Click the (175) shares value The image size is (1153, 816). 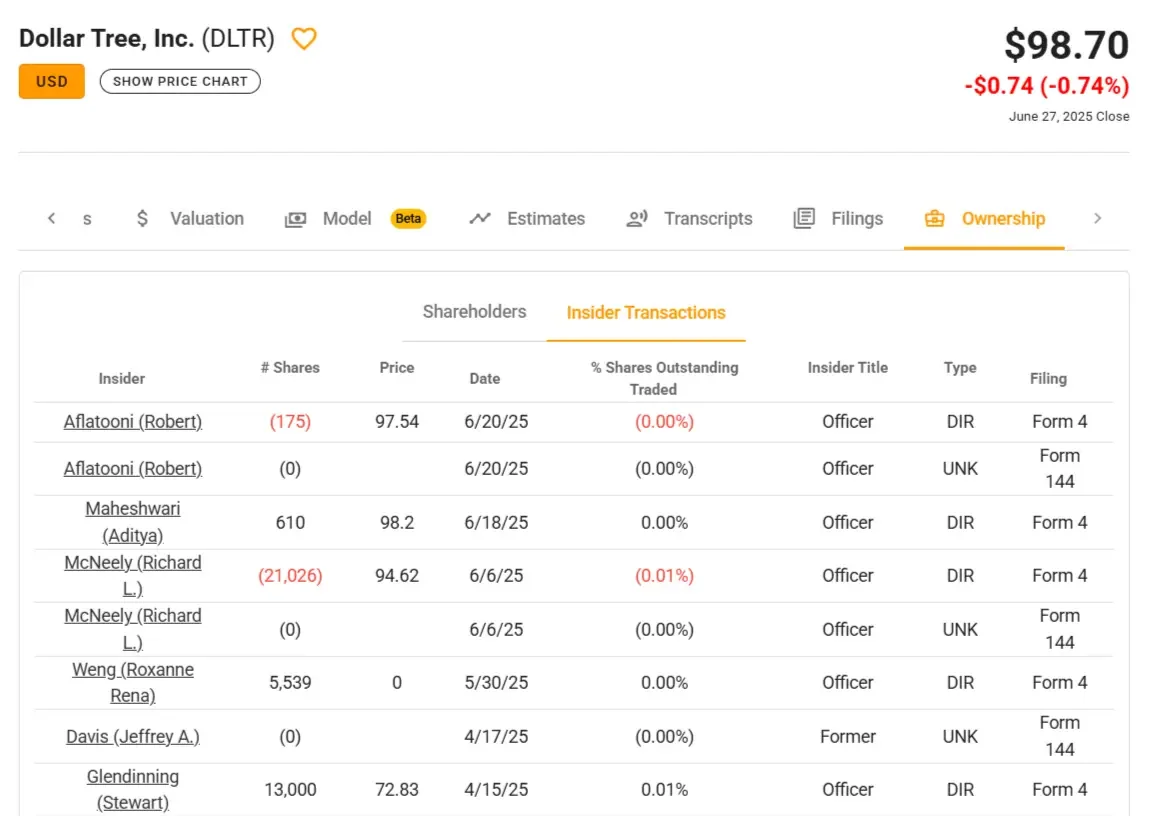pos(290,421)
